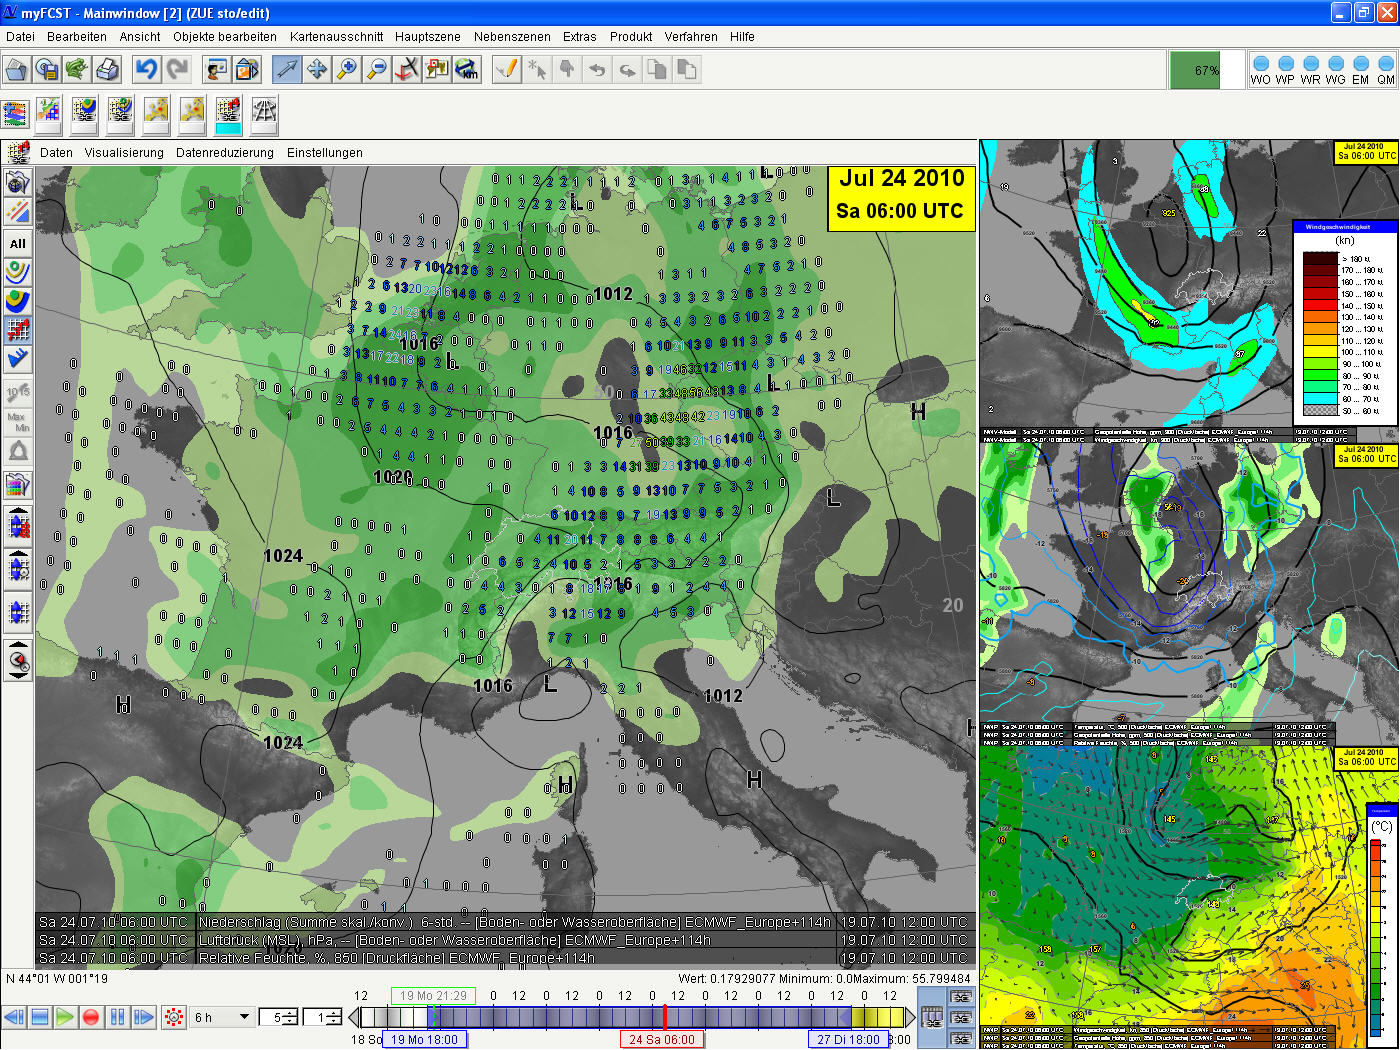Select the zoom-in magnifier tool
This screenshot has height=1050, width=1400.
pos(347,70)
